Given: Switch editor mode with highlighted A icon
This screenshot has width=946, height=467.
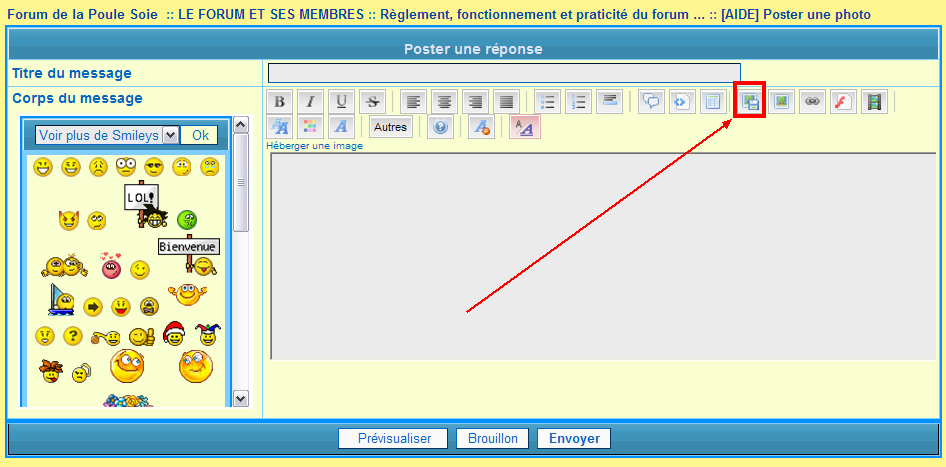Looking at the screenshot, I should 525,127.
